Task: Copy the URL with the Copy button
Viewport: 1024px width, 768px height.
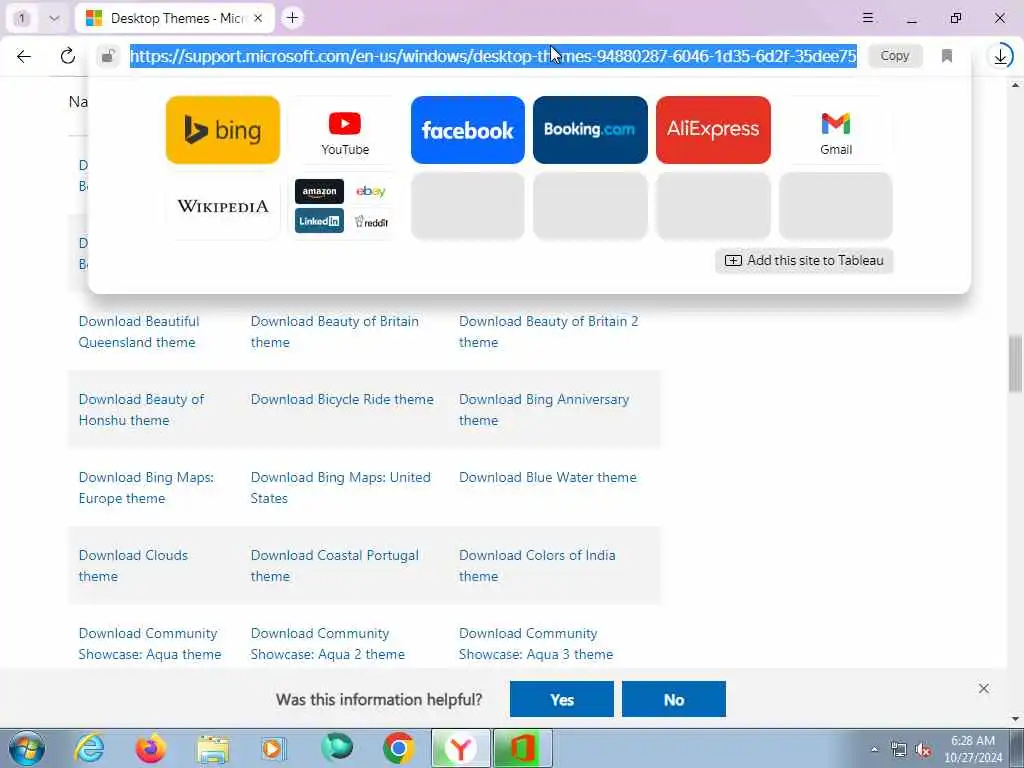Action: (x=895, y=56)
